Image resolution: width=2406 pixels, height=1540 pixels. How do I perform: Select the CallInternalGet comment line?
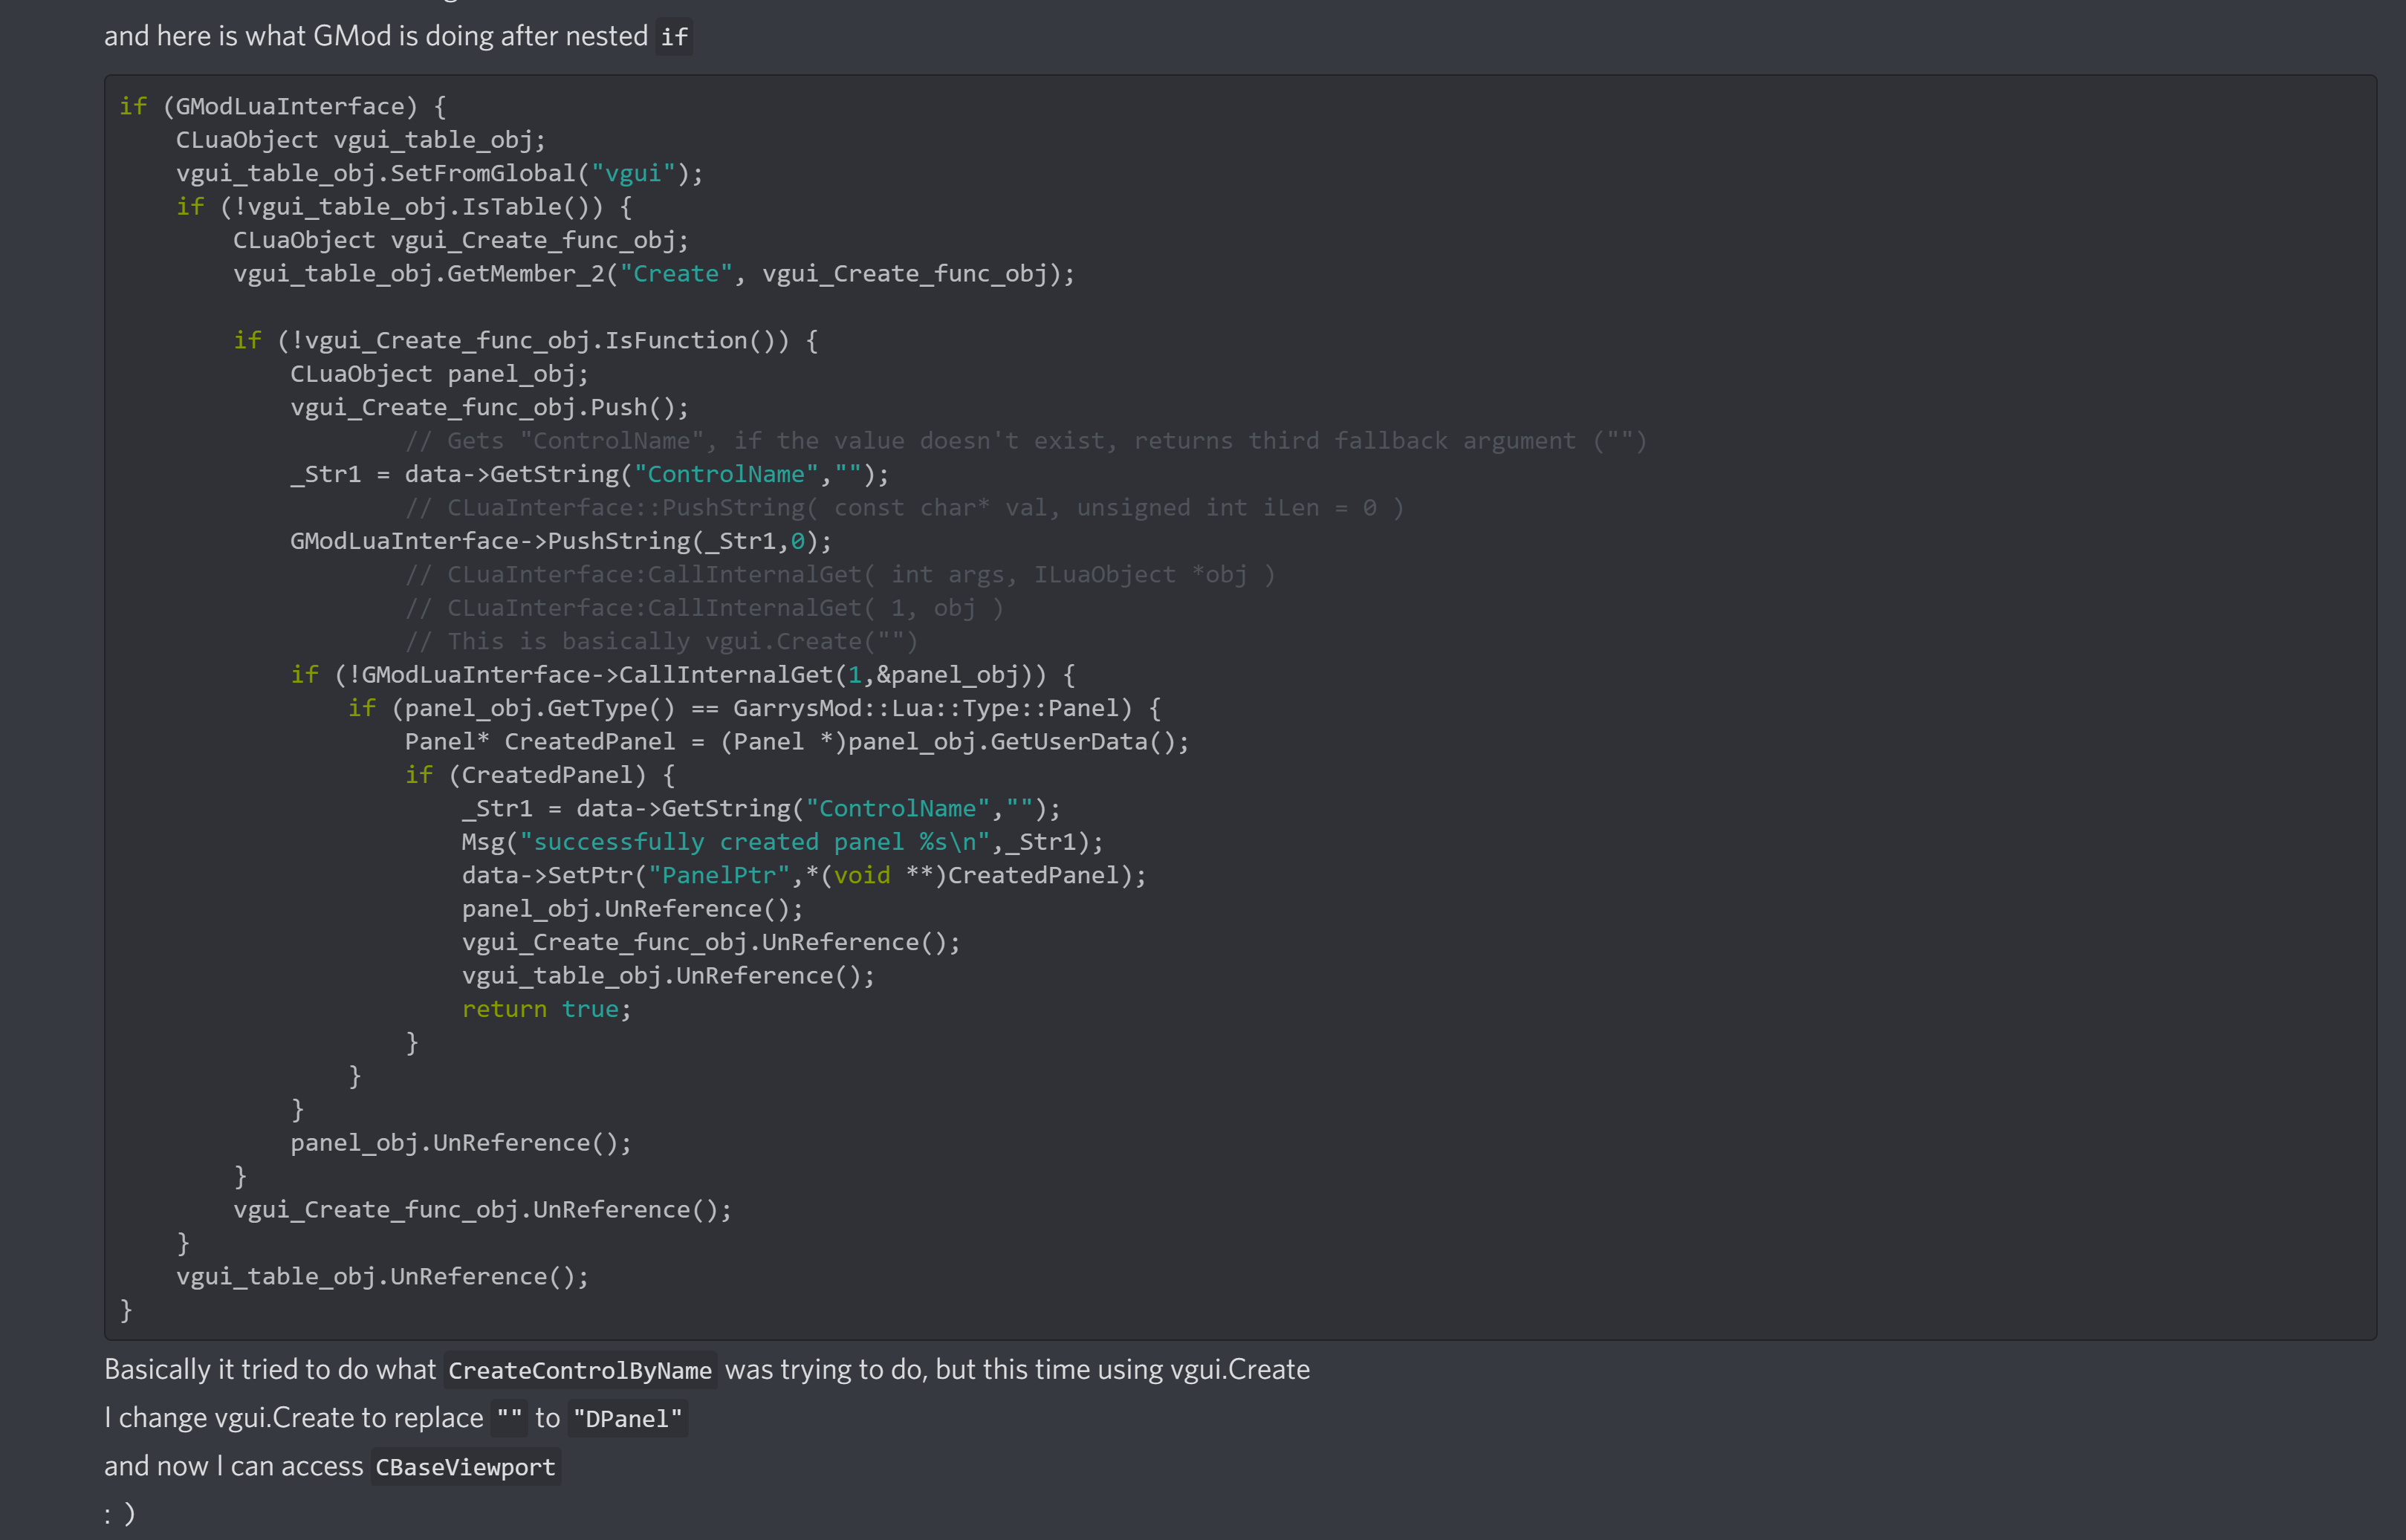pyautogui.click(x=840, y=574)
